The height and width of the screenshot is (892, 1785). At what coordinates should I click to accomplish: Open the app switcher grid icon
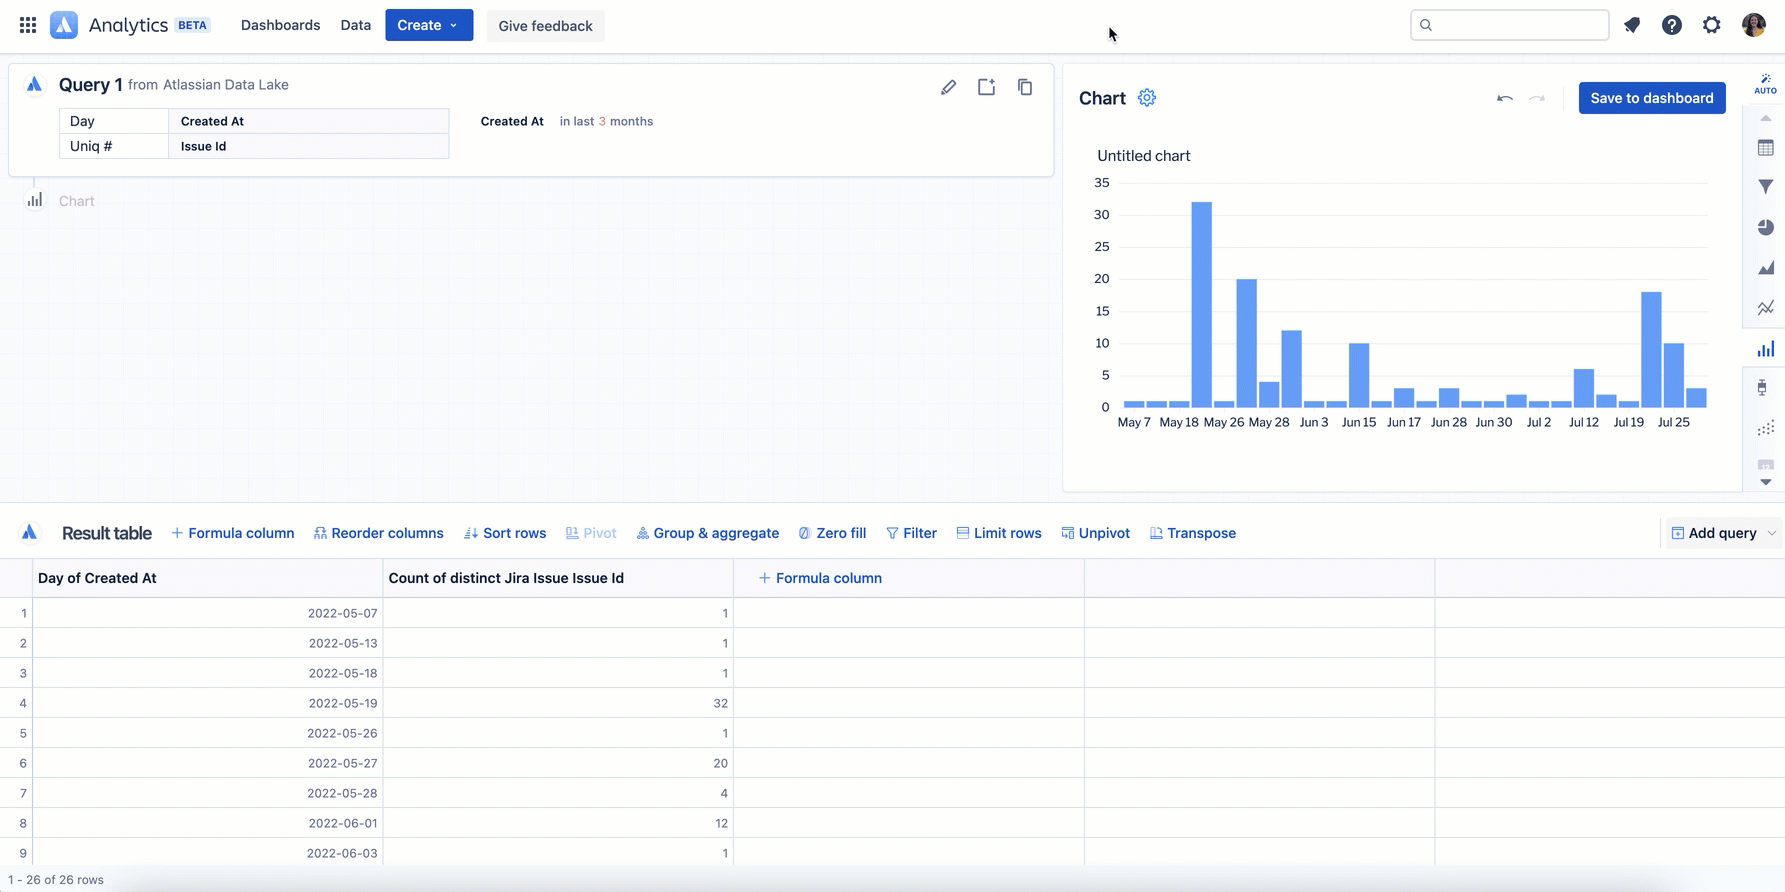(x=28, y=25)
